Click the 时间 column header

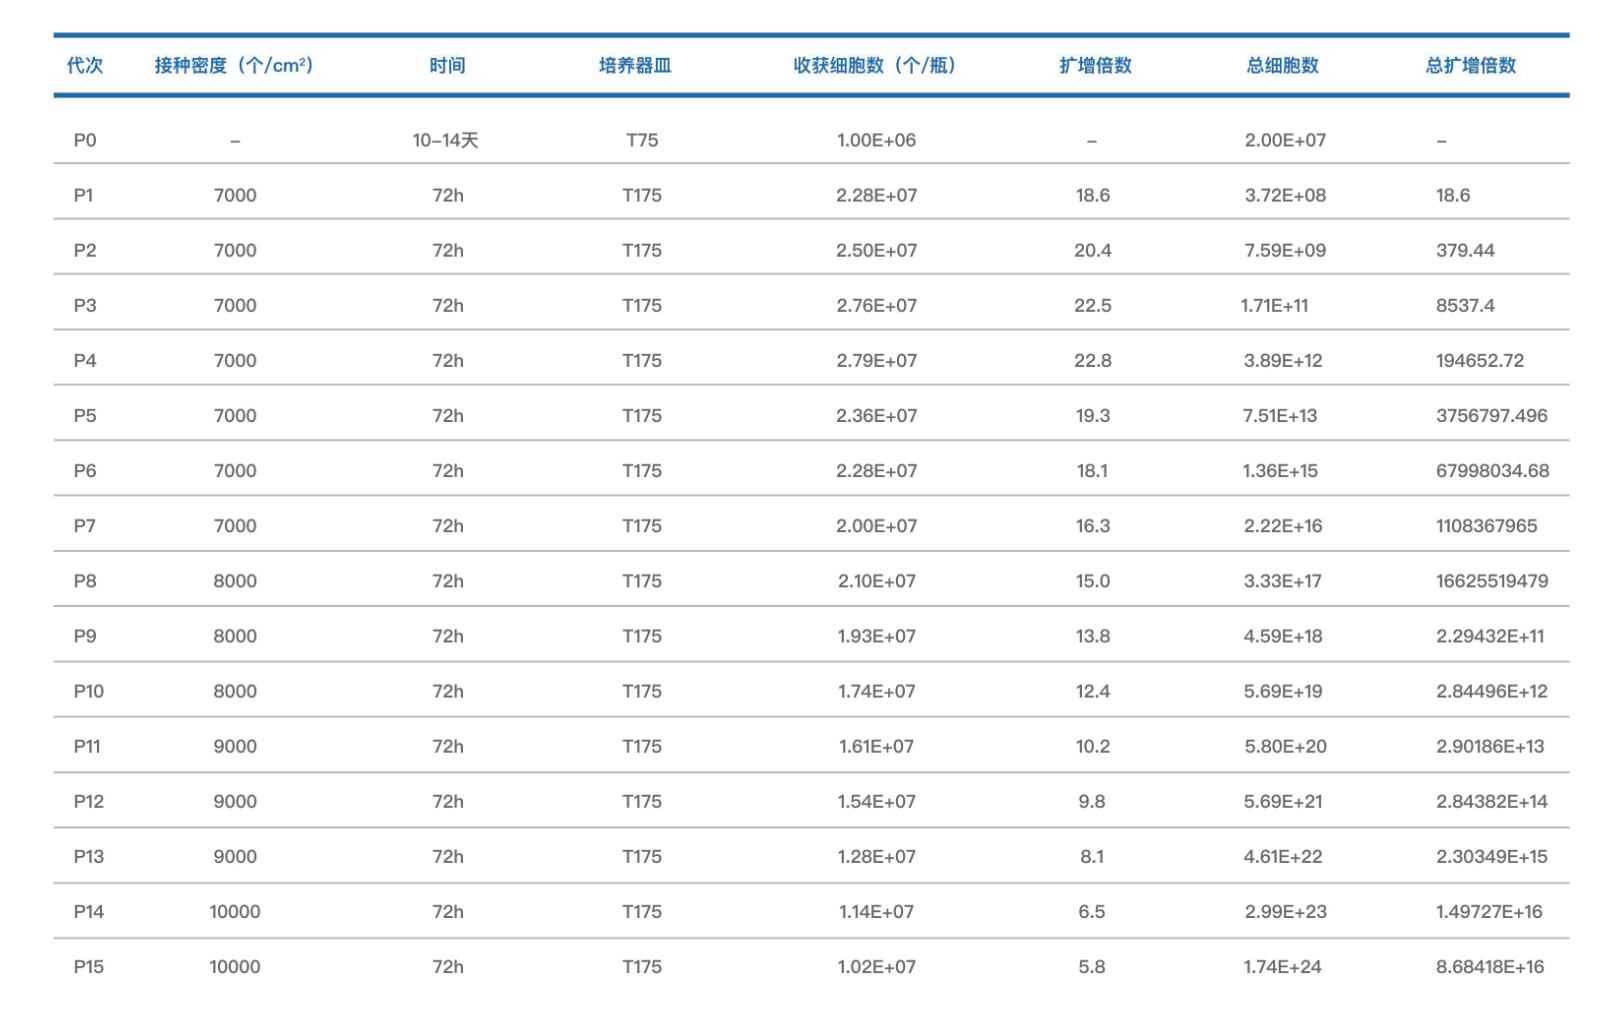tap(447, 66)
